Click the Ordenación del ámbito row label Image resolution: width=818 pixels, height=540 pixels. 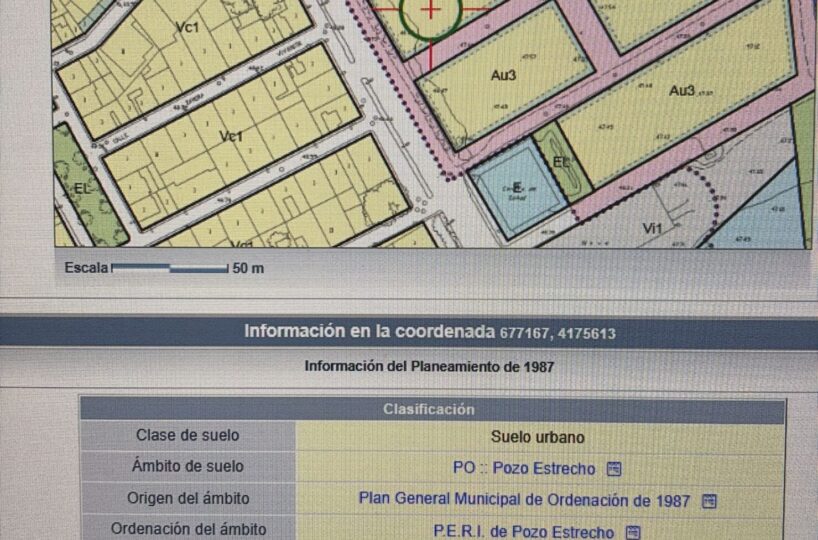188,530
